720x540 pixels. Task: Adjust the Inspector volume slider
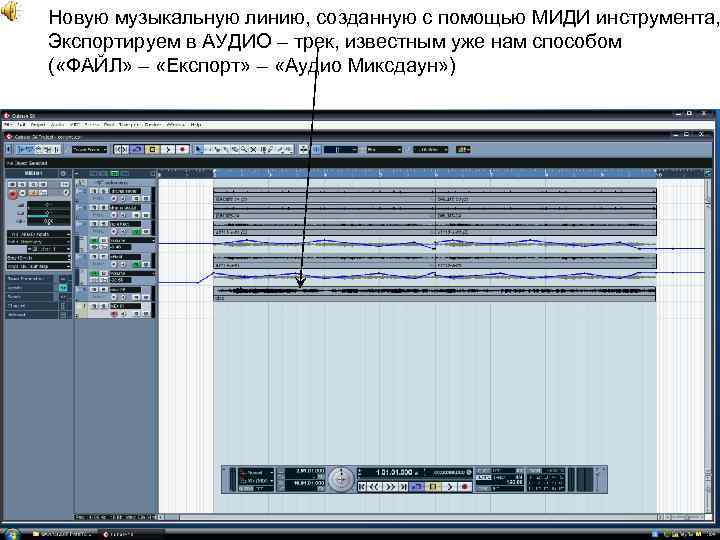pos(48,205)
